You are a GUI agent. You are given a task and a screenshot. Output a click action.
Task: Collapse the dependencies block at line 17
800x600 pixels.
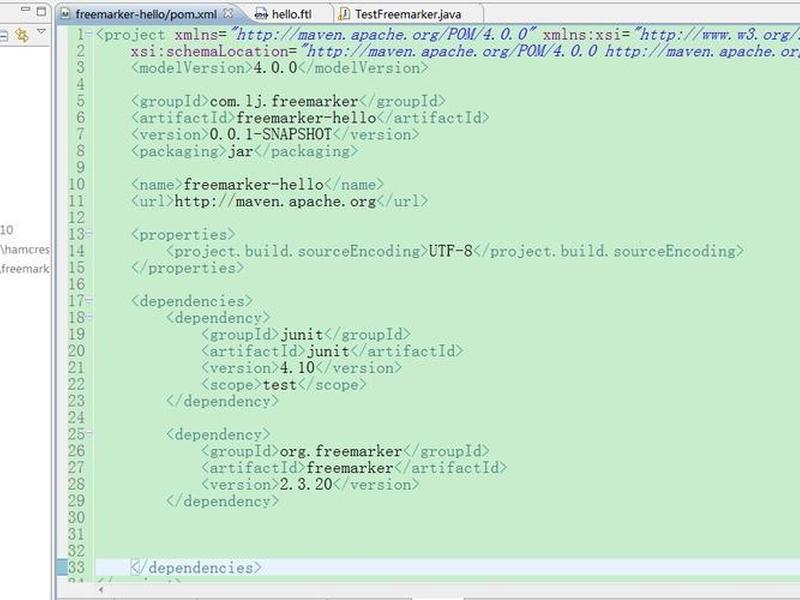point(89,301)
